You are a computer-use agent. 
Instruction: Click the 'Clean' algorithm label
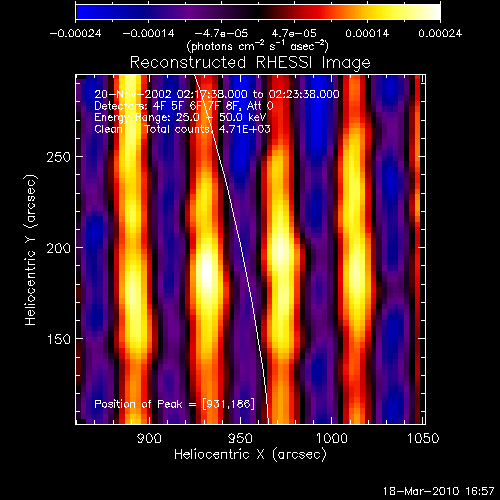click(108, 129)
